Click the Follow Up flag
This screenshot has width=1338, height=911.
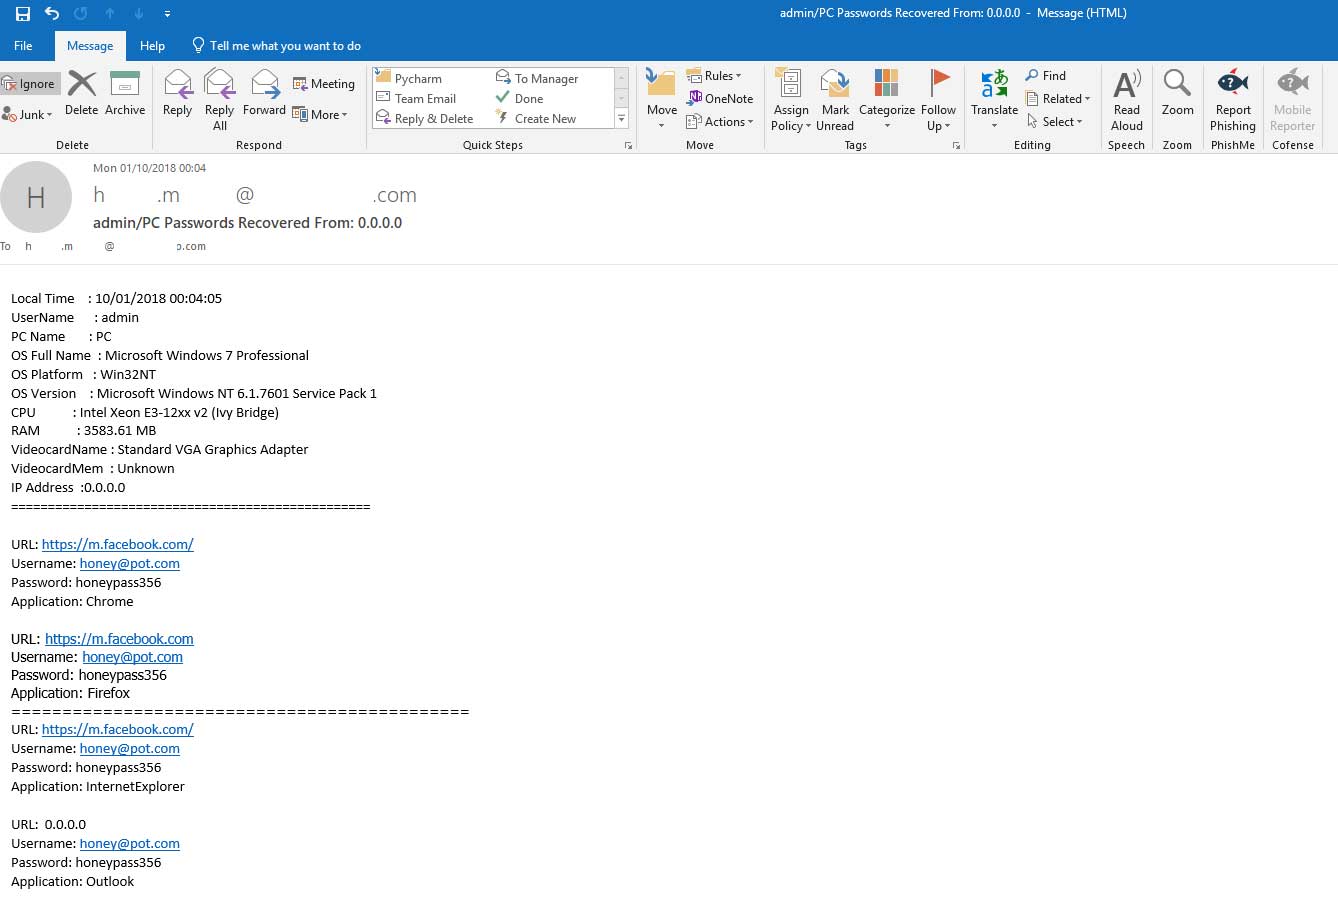click(938, 100)
